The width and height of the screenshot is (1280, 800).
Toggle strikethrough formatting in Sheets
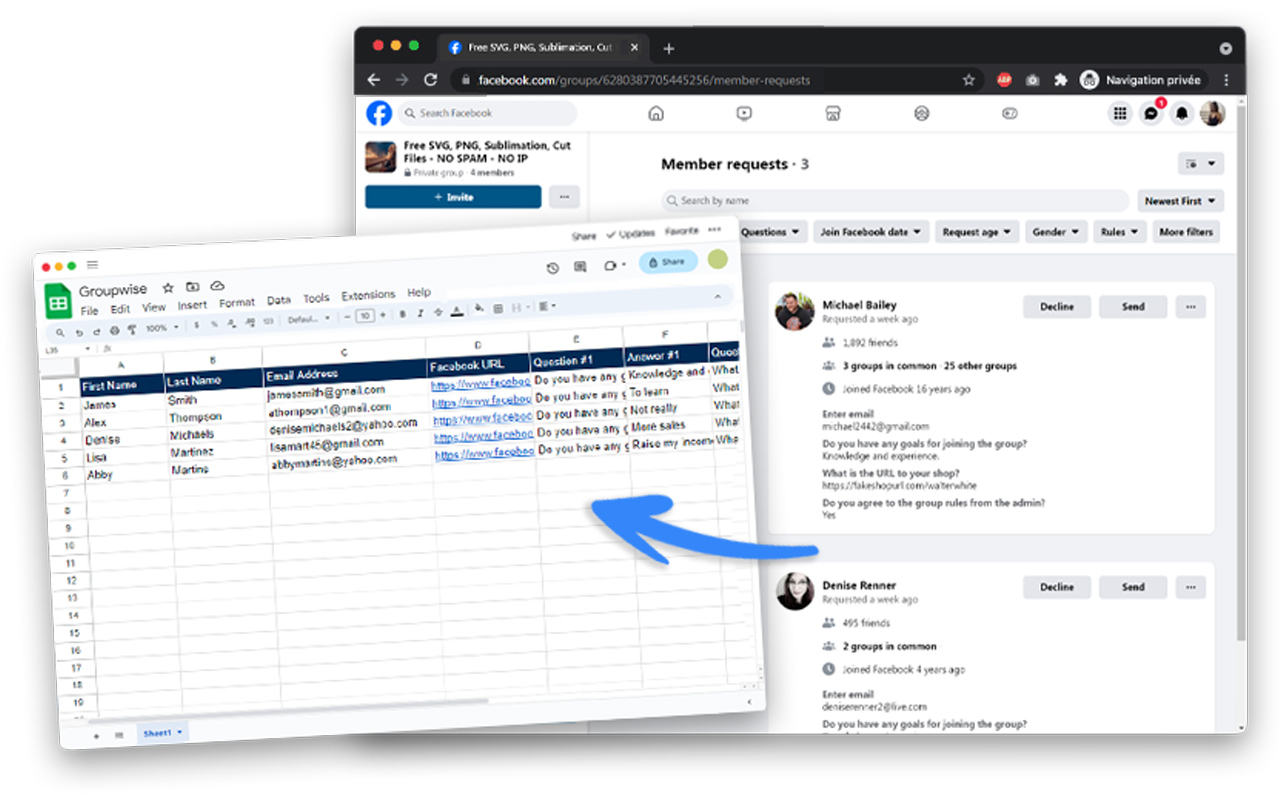(438, 312)
